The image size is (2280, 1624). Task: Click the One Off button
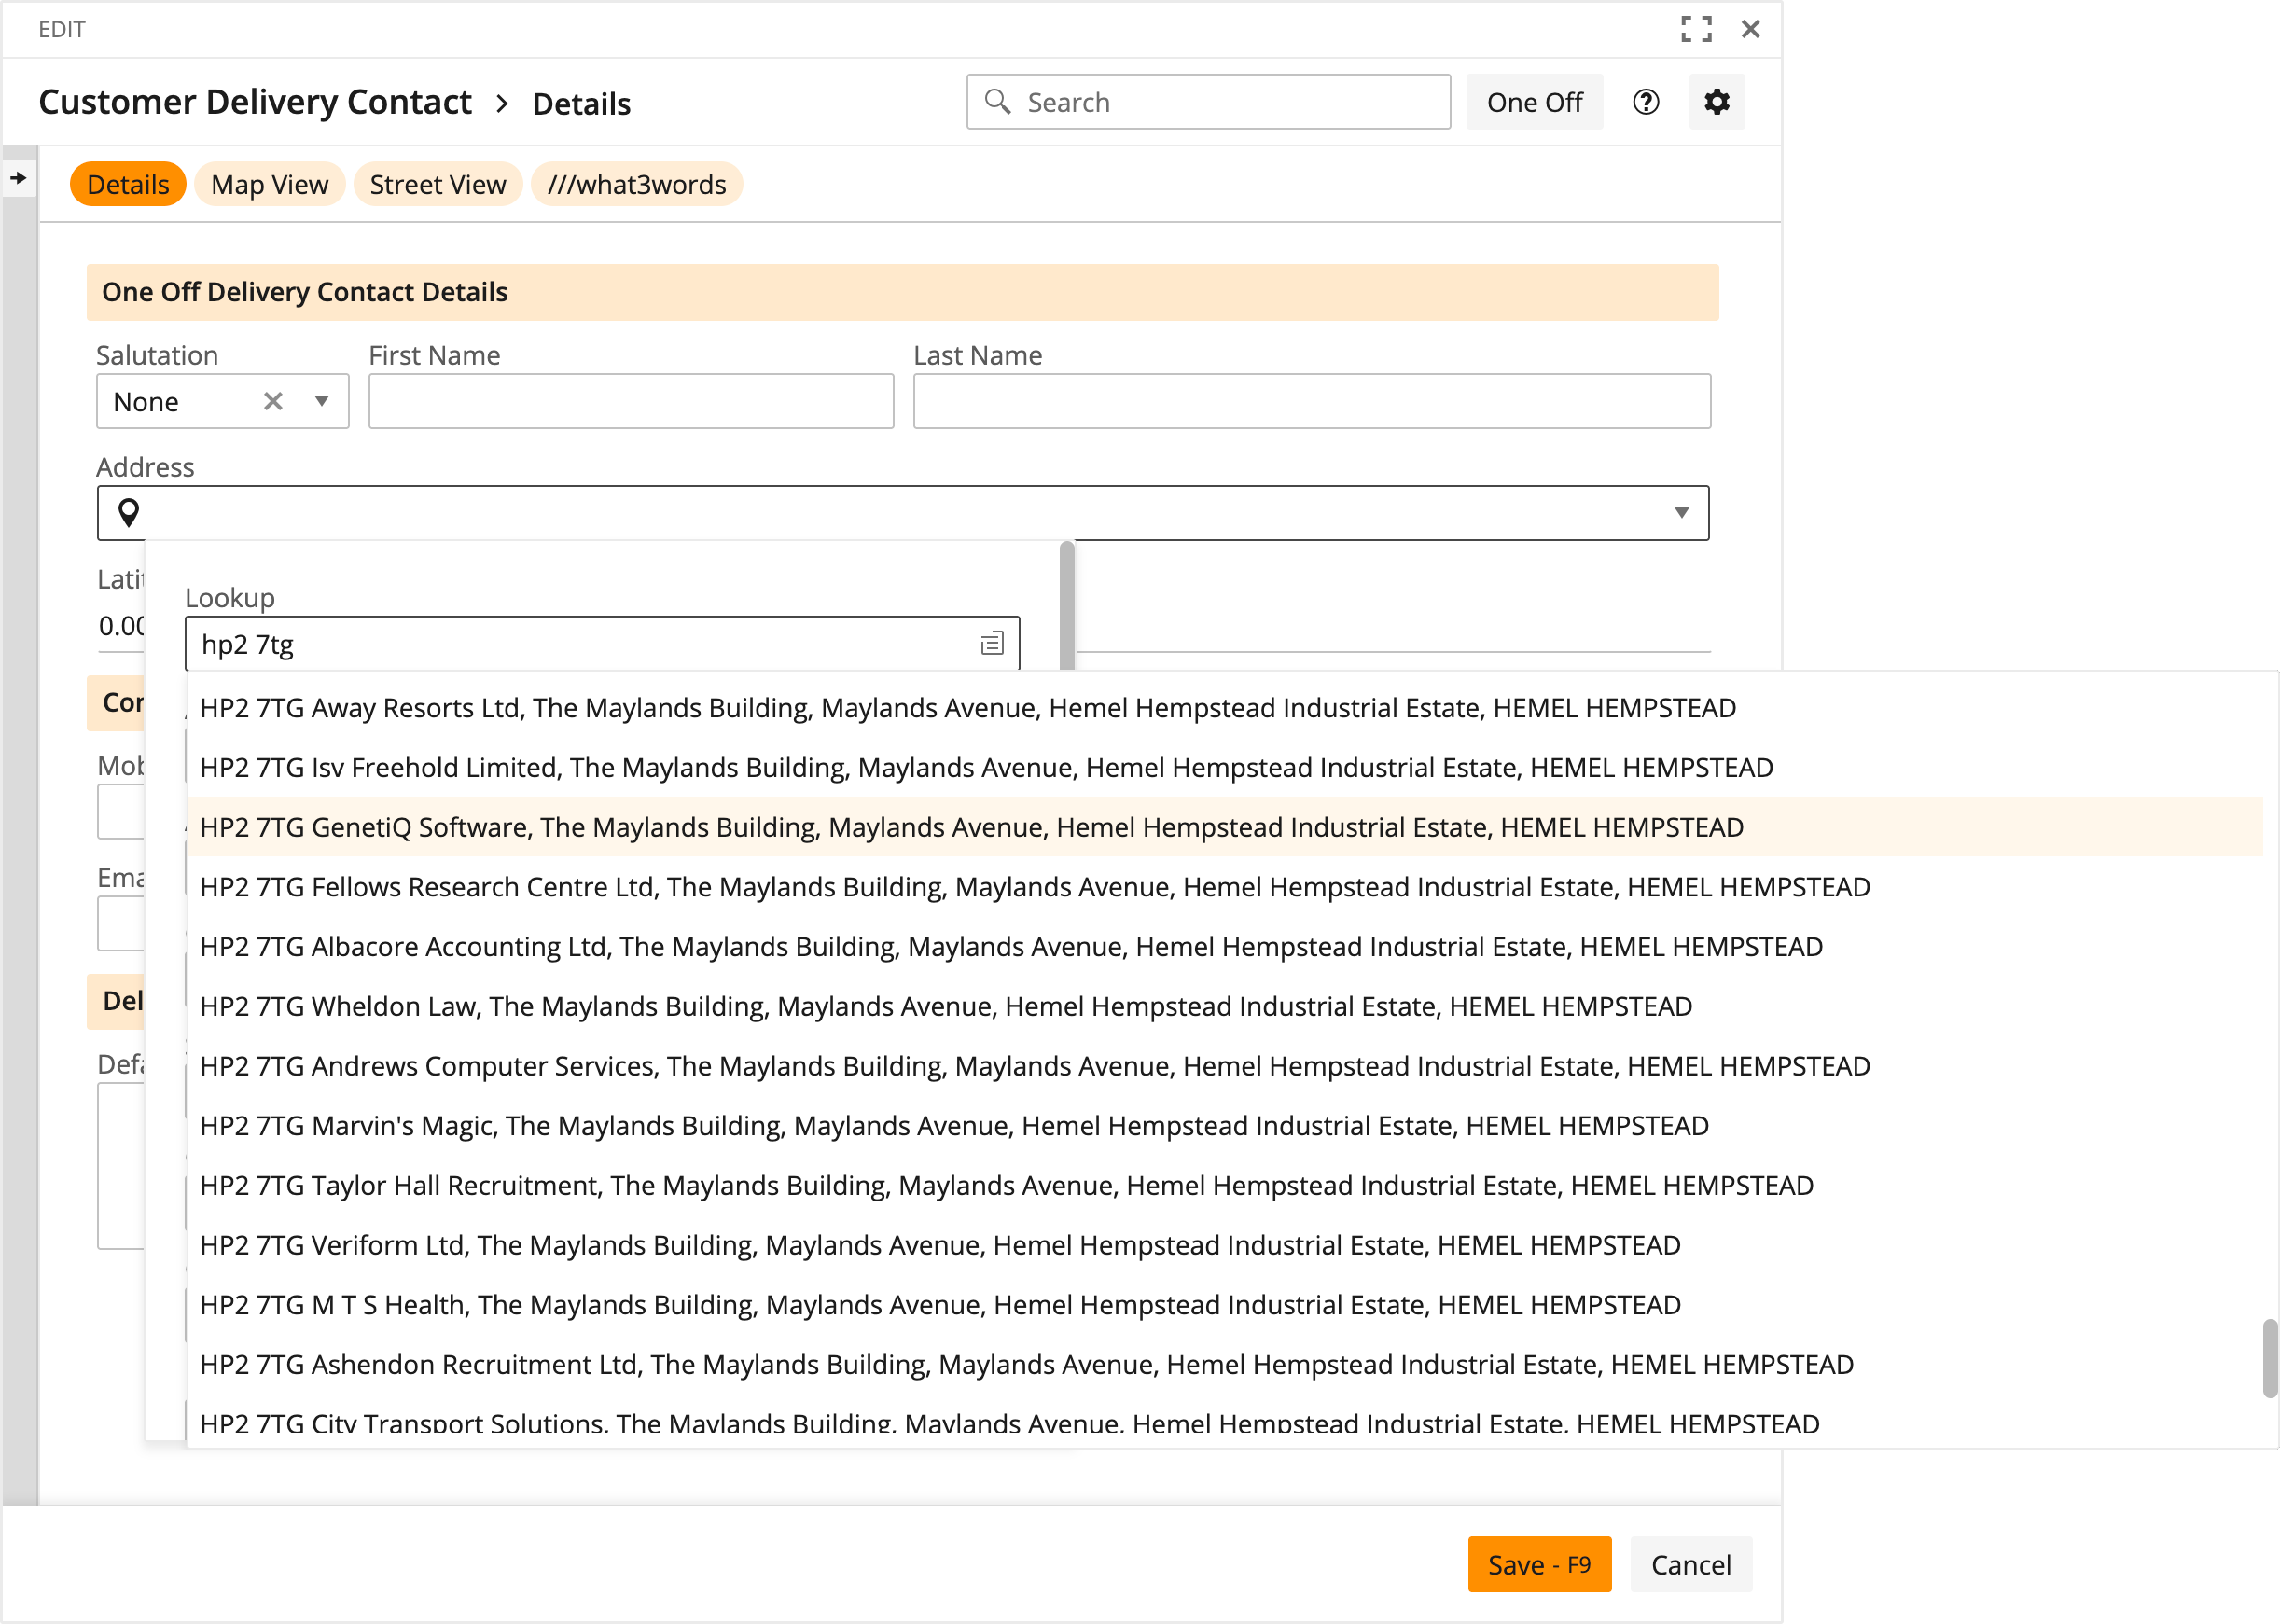coord(1533,102)
